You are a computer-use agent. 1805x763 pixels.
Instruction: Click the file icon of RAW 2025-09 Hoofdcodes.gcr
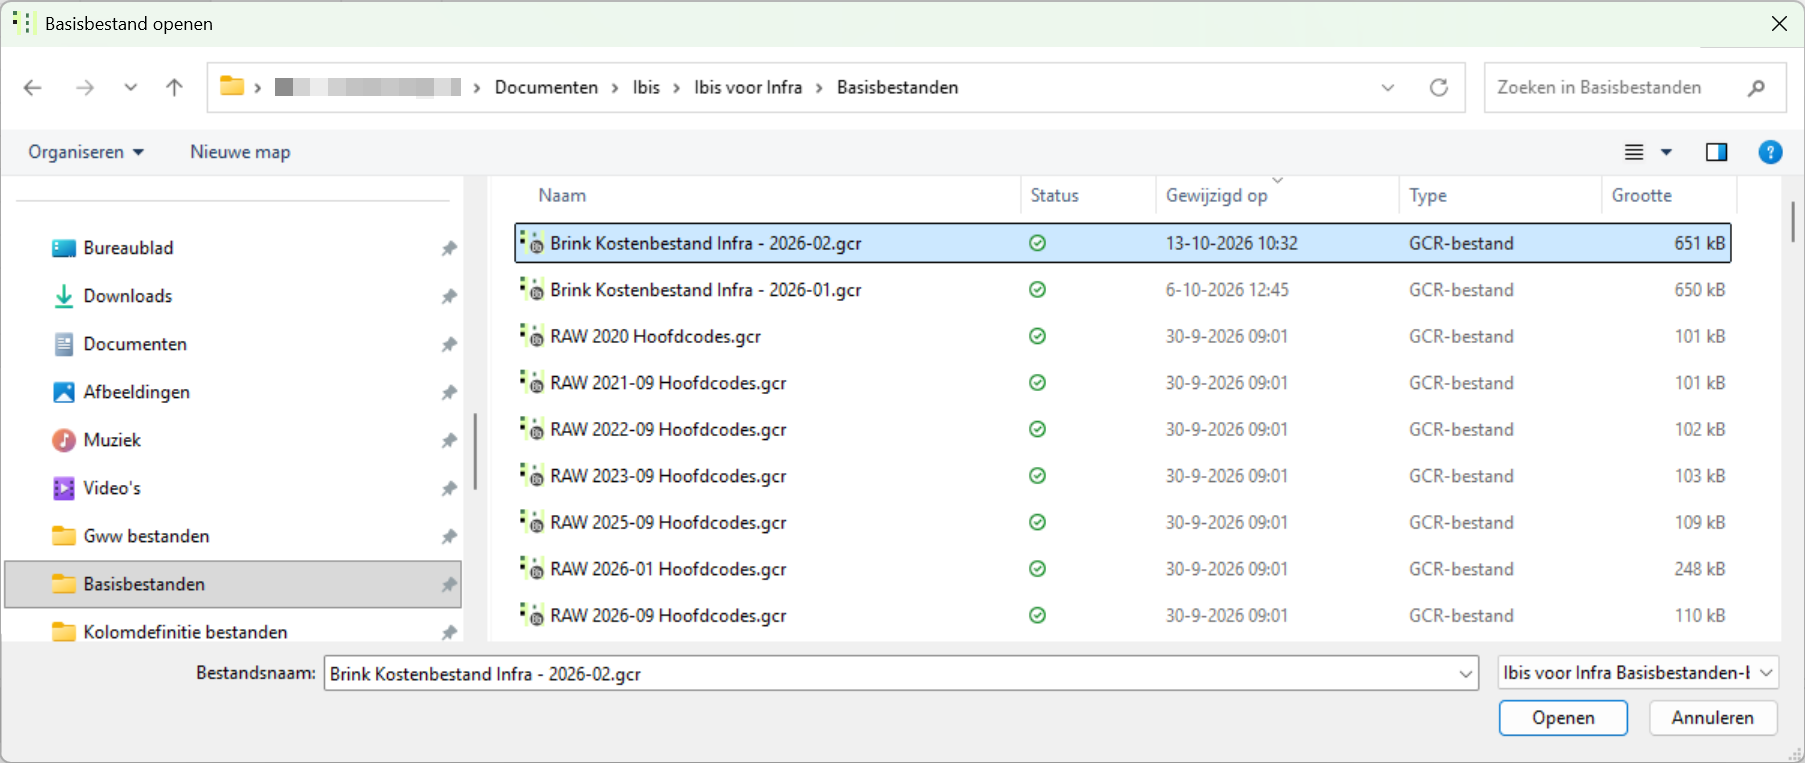click(x=532, y=522)
